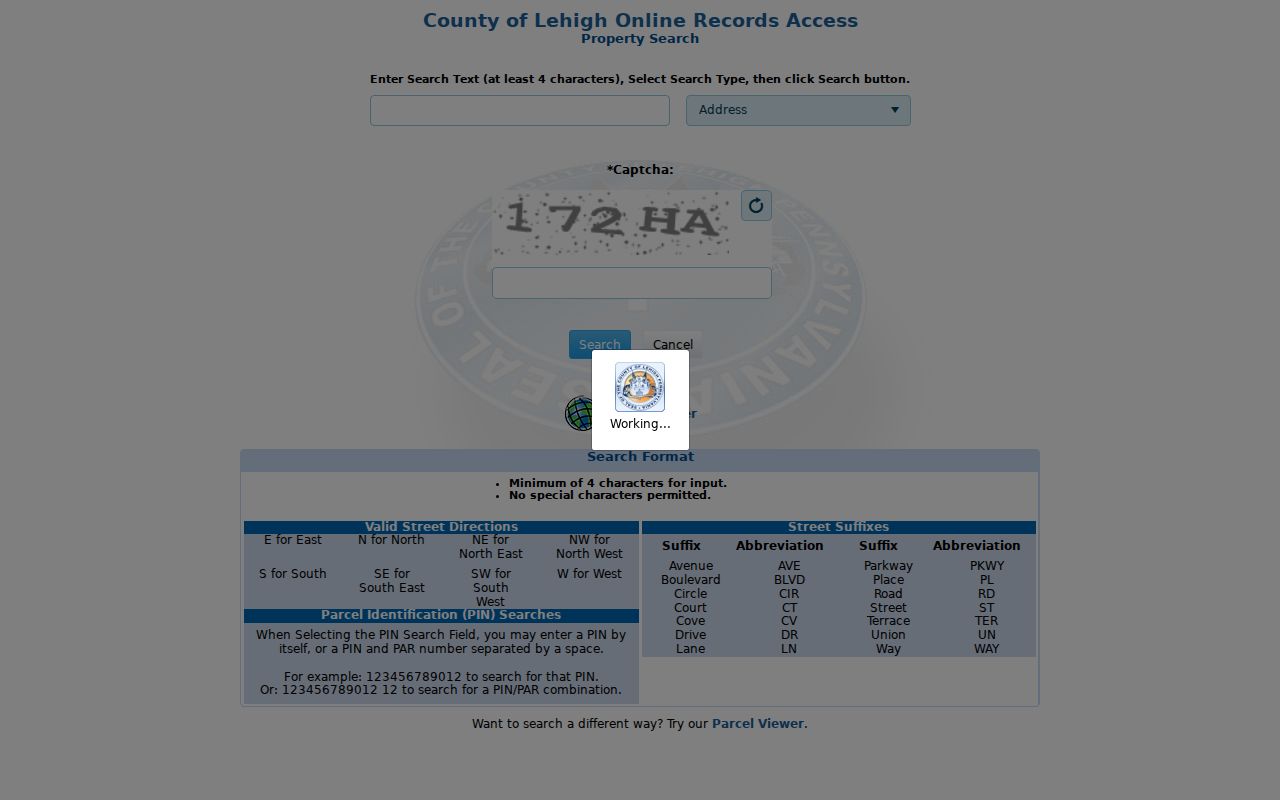Click the captcha answer input field
The width and height of the screenshot is (1280, 800).
tap(632, 283)
